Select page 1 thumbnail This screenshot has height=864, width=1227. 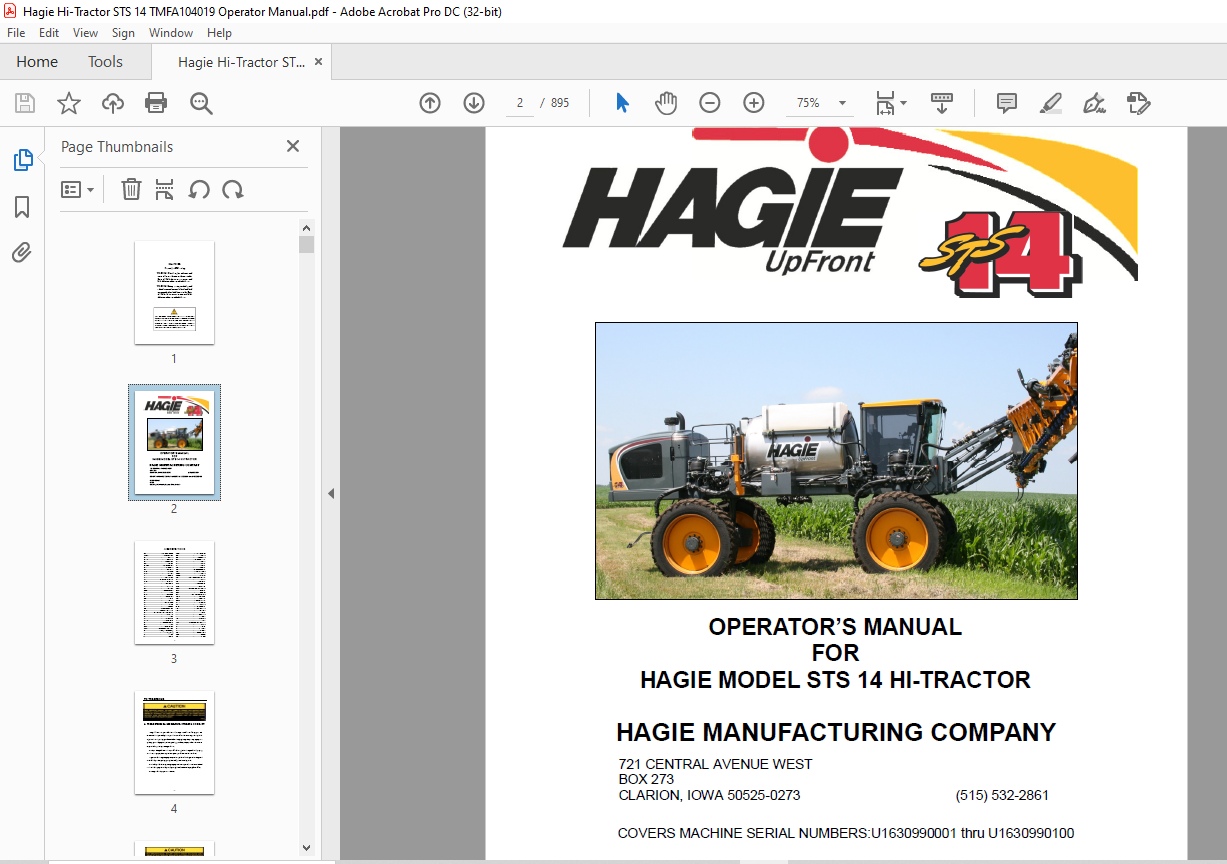click(174, 292)
